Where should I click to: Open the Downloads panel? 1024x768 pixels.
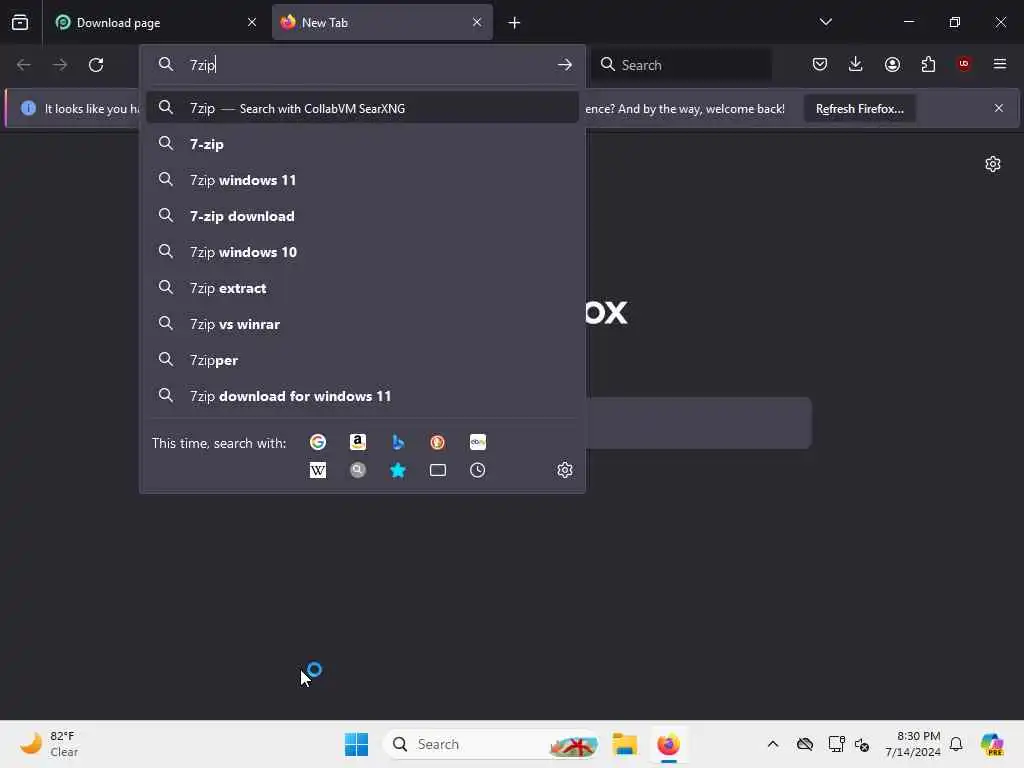[x=856, y=64]
